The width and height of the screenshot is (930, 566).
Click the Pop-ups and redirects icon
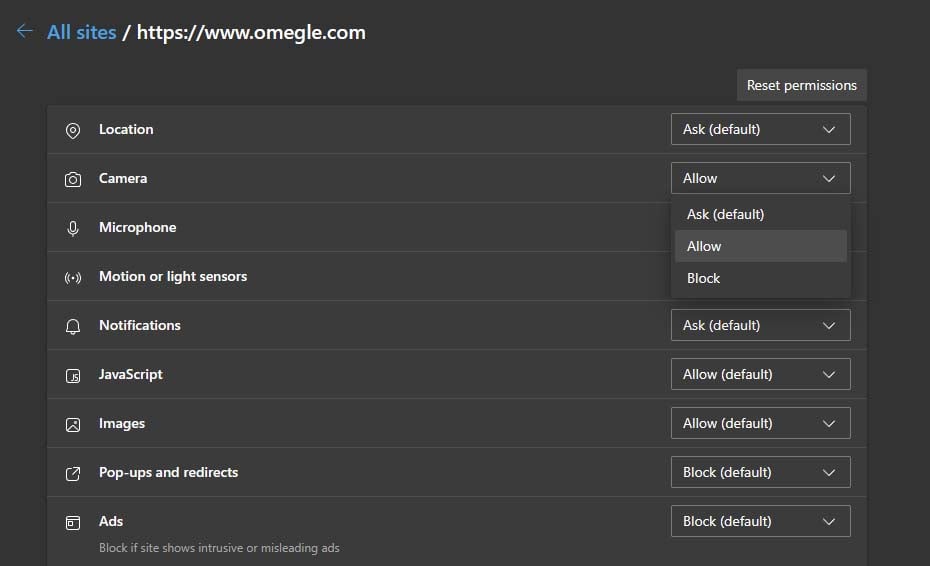[73, 473]
